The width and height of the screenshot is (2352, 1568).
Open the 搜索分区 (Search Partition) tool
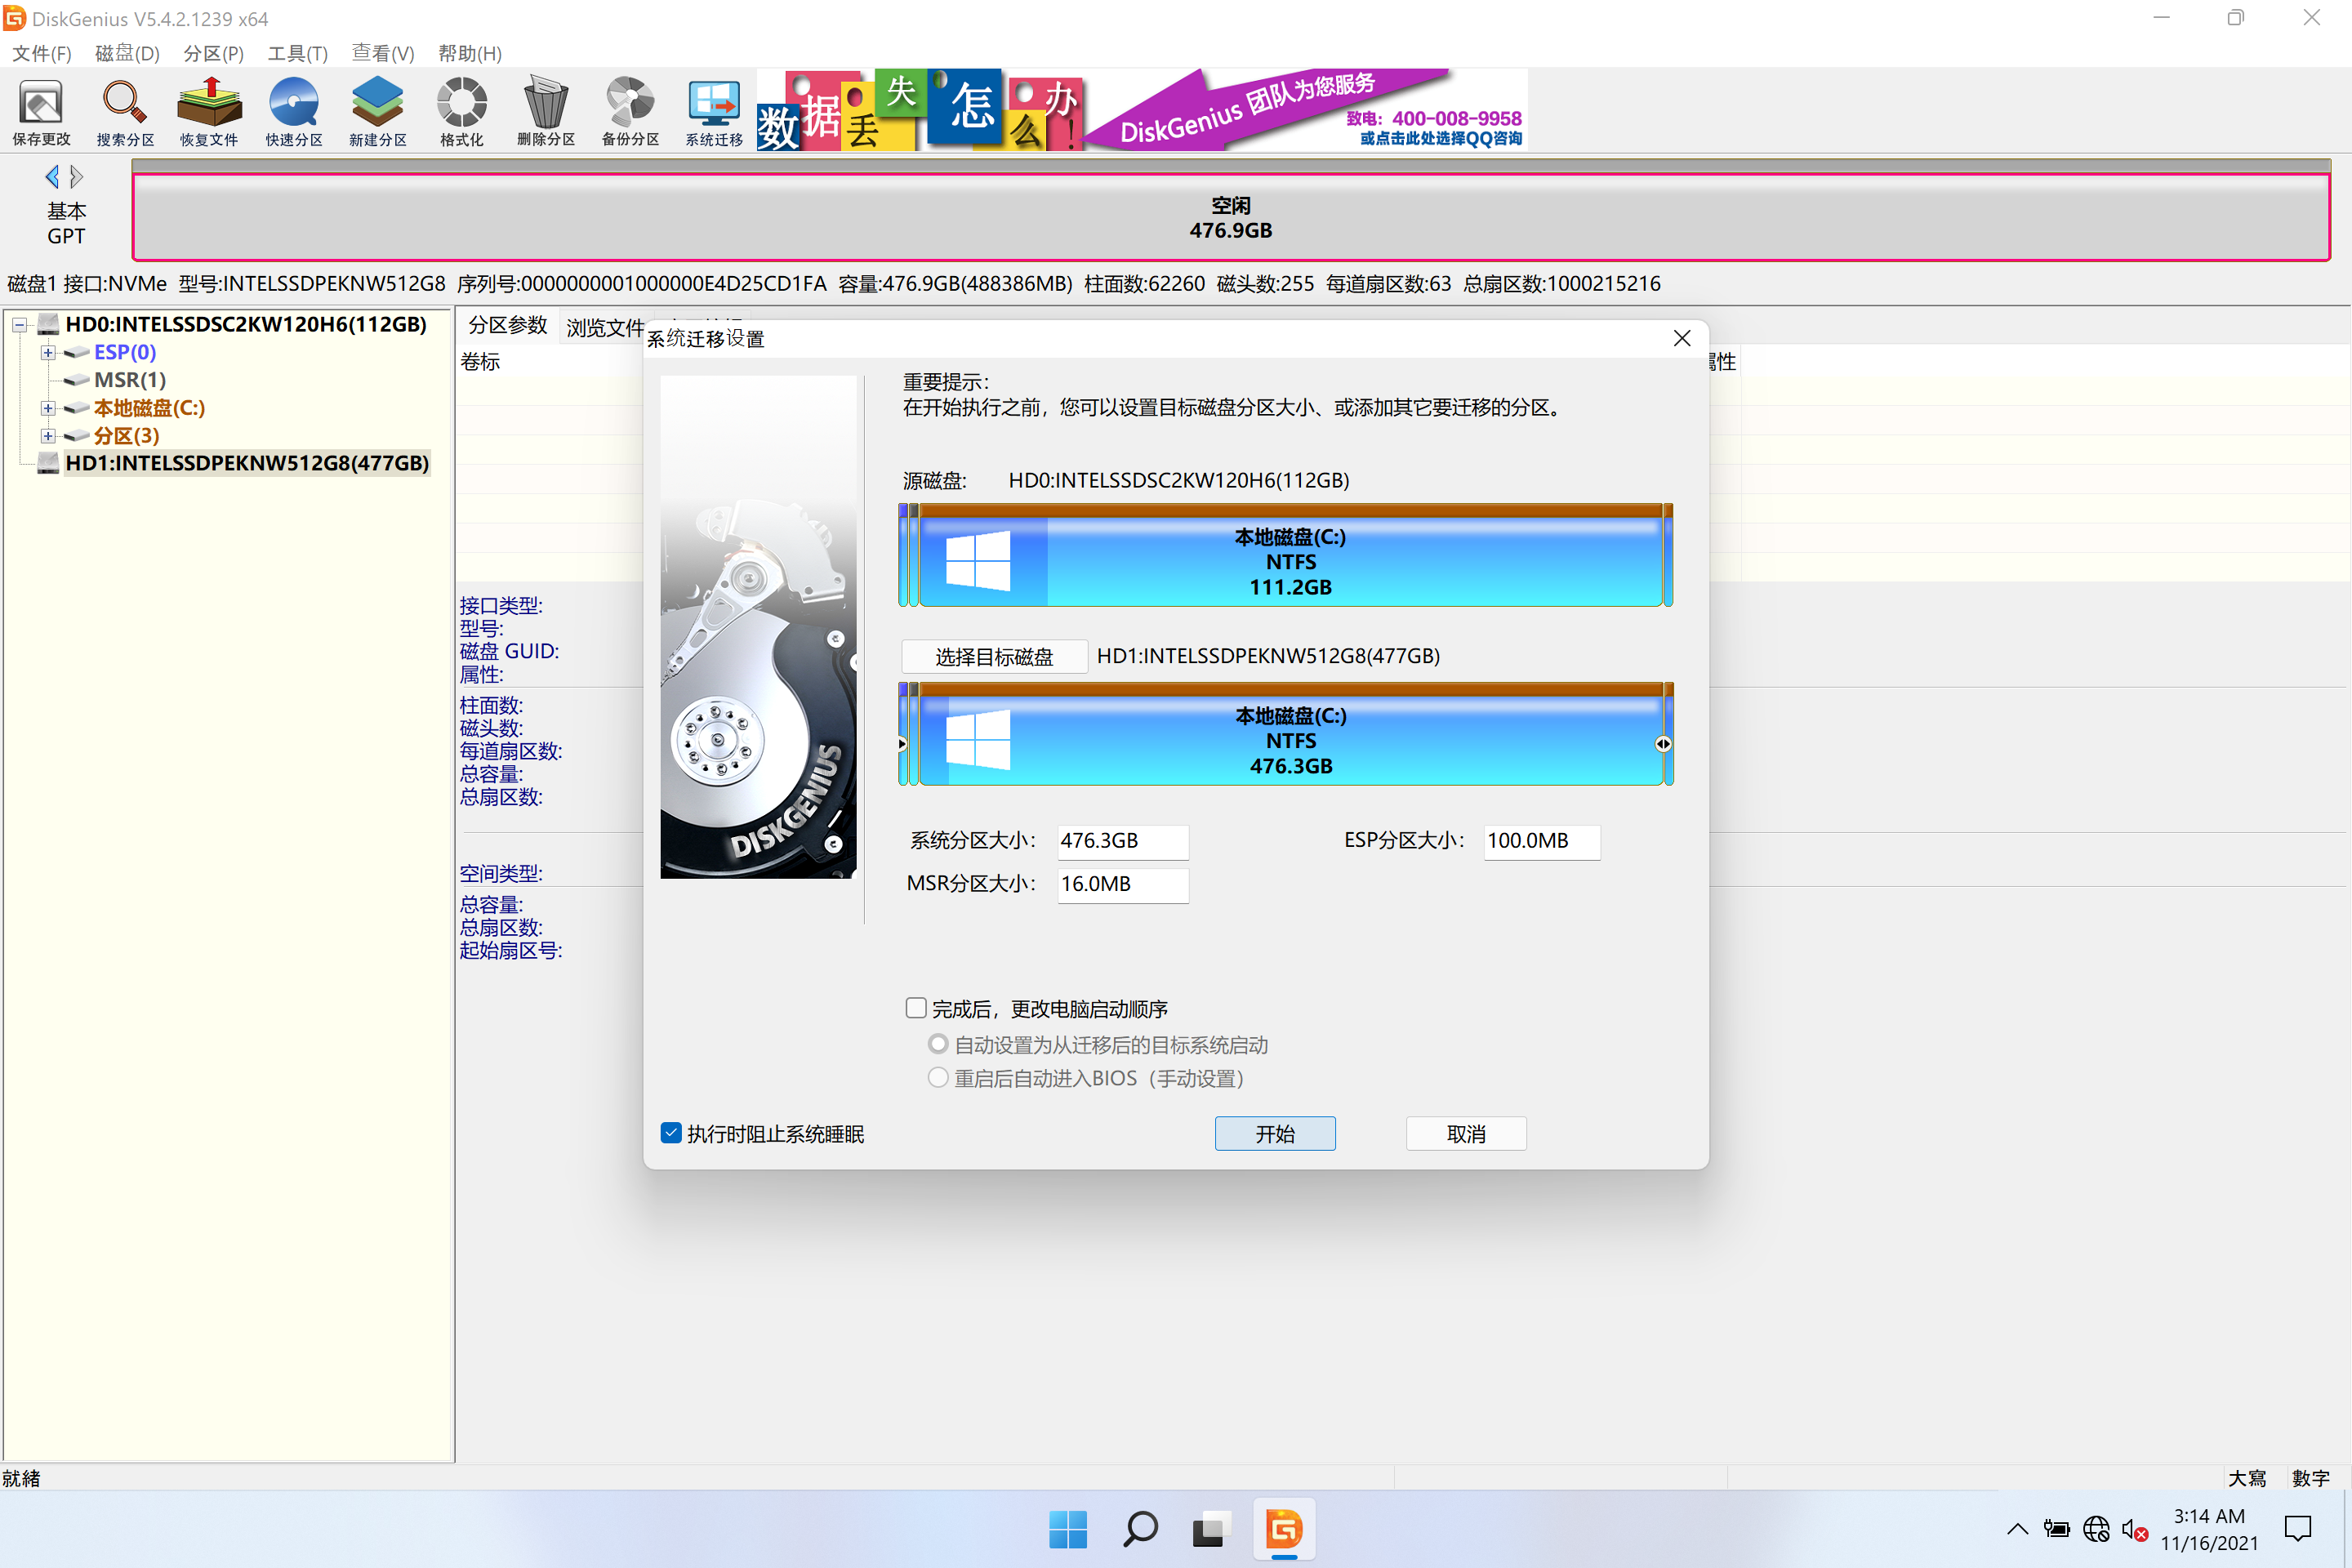(125, 111)
